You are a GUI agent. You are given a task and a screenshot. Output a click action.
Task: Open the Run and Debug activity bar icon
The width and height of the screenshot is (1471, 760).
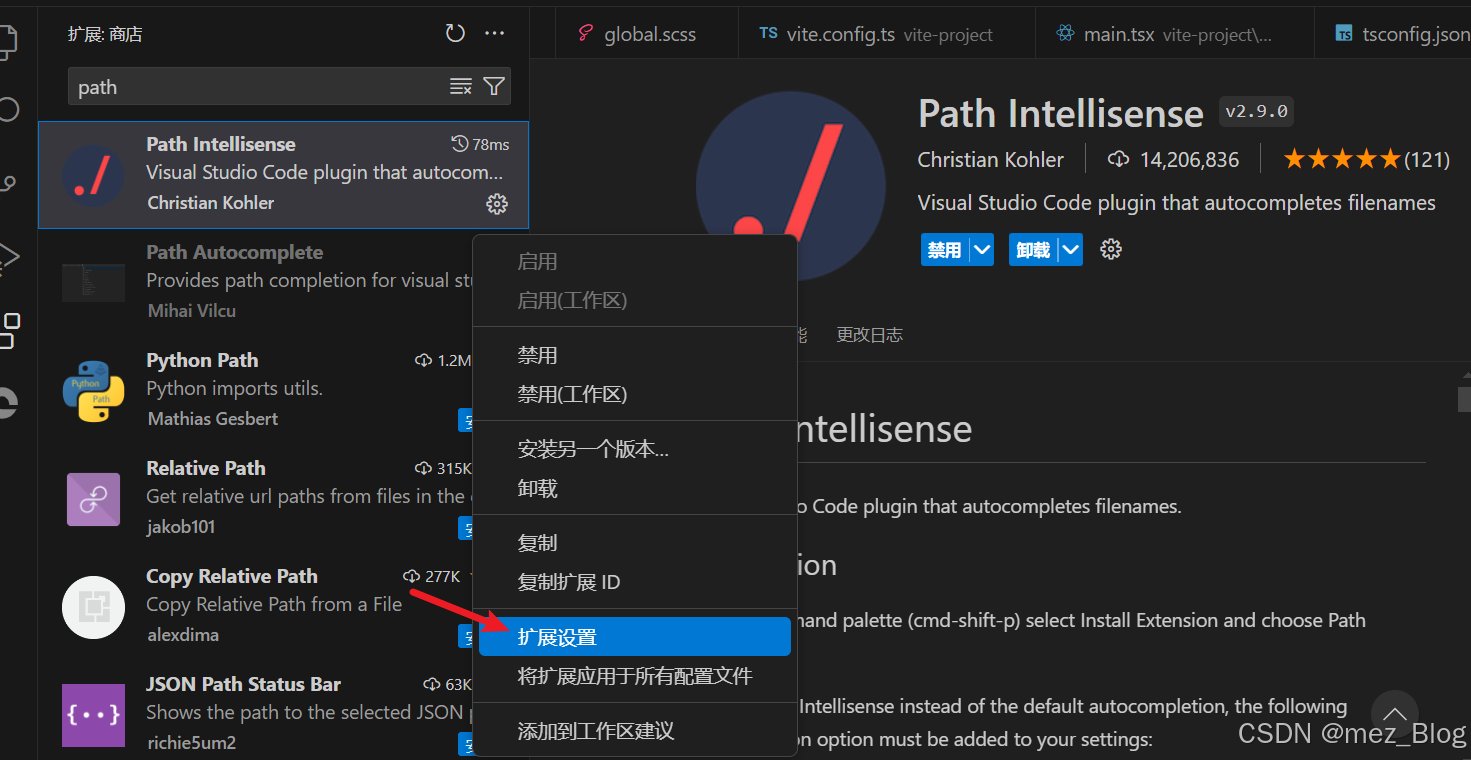[8, 258]
